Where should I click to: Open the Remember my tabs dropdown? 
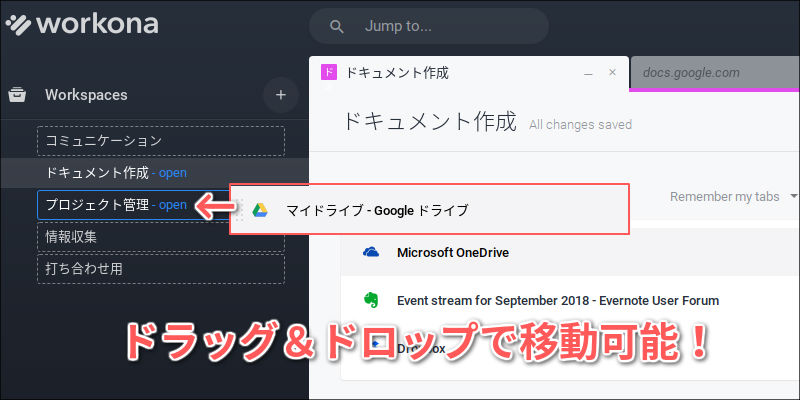pyautogui.click(x=734, y=196)
